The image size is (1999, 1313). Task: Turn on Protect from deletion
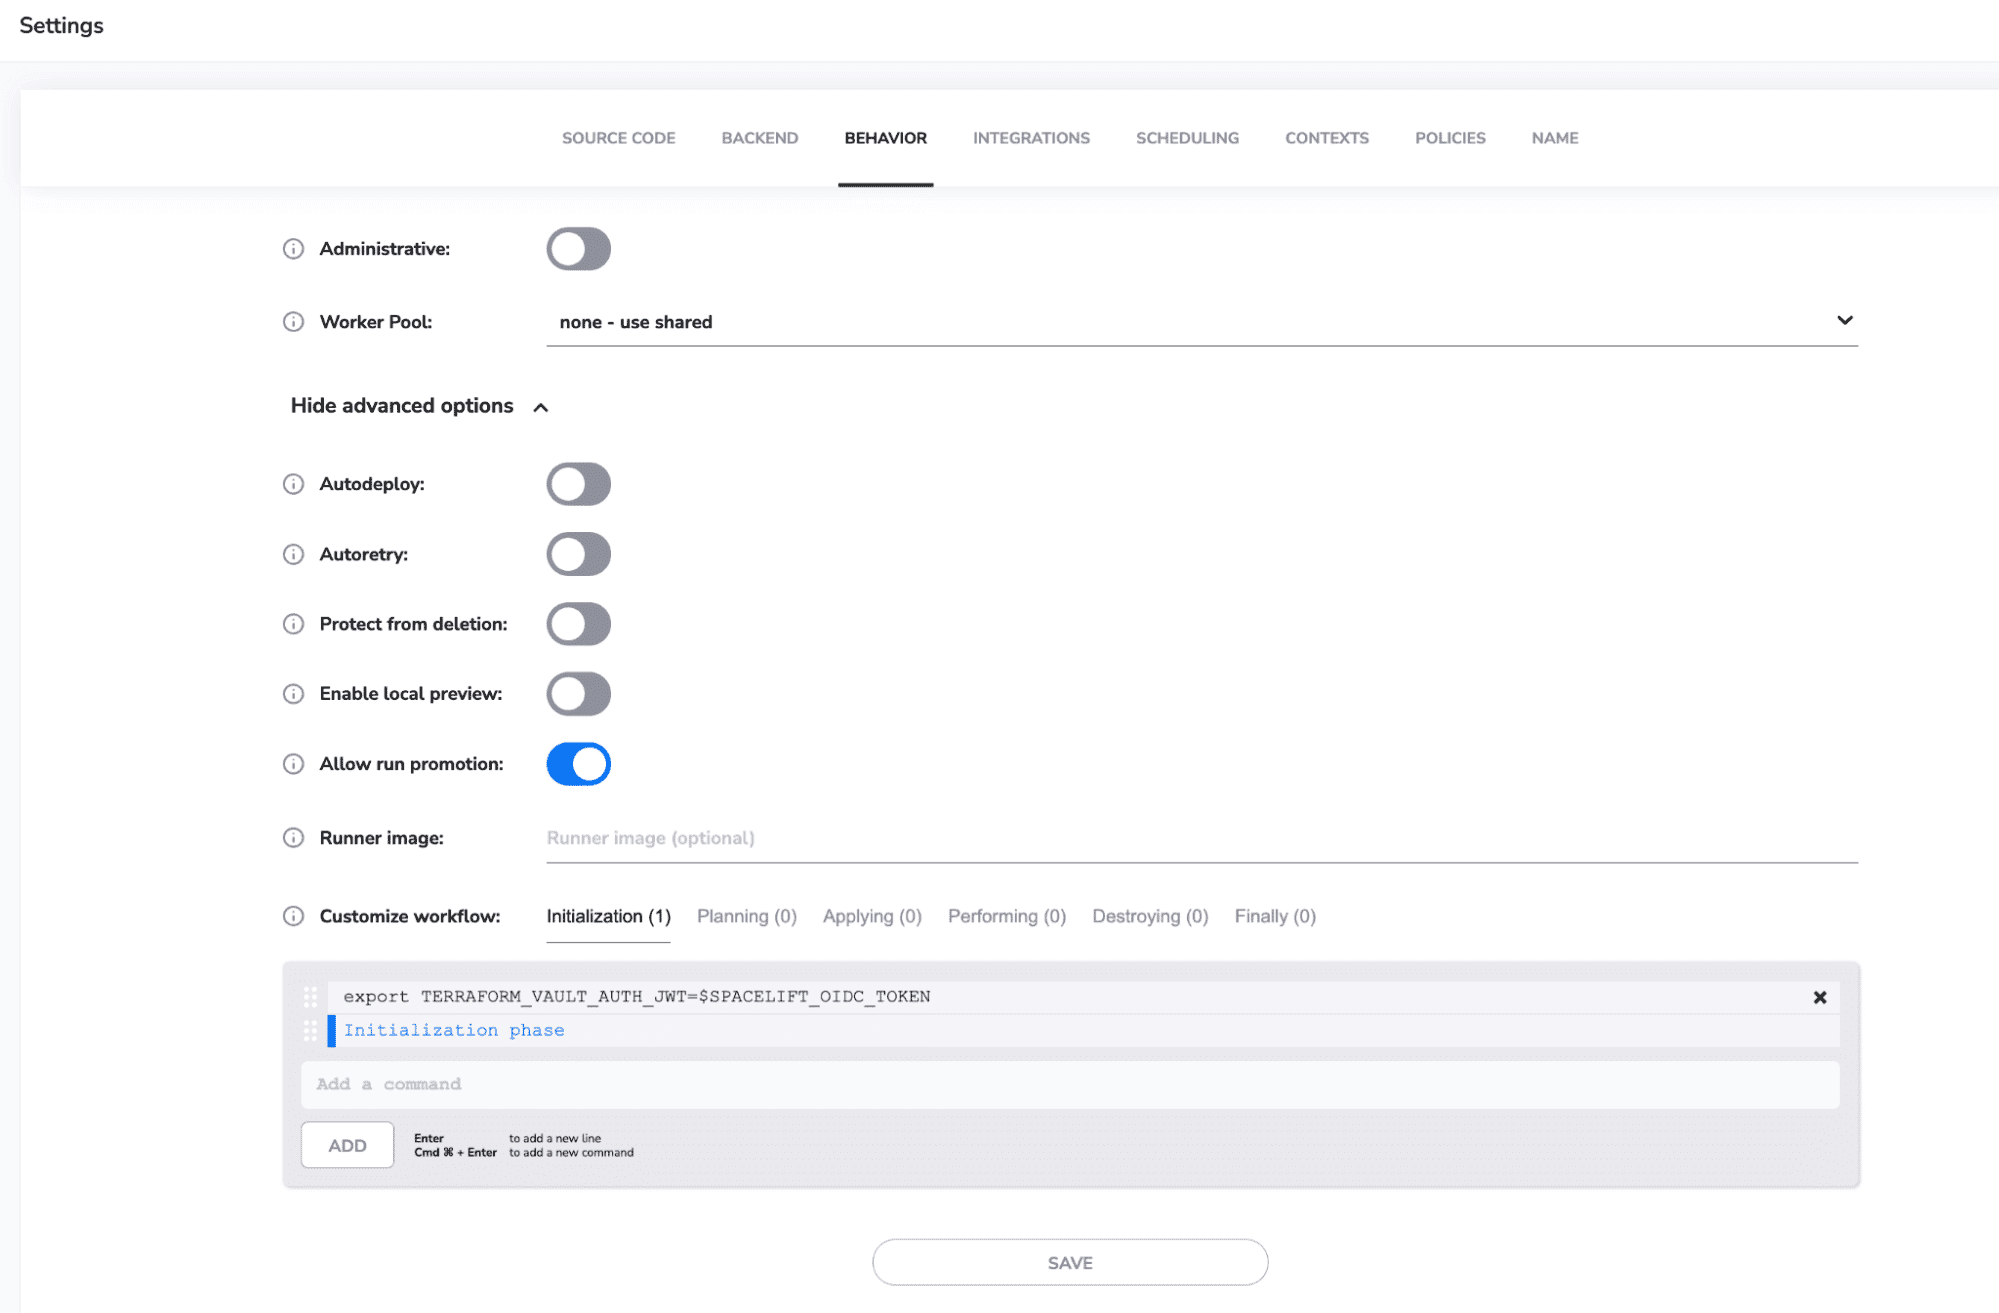(x=578, y=624)
